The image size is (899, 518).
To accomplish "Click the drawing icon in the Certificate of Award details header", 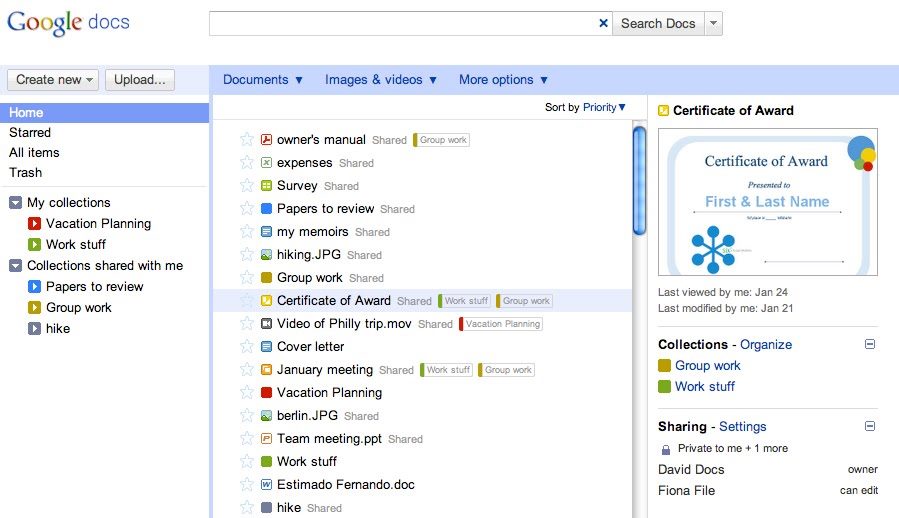I will pyautogui.click(x=663, y=110).
